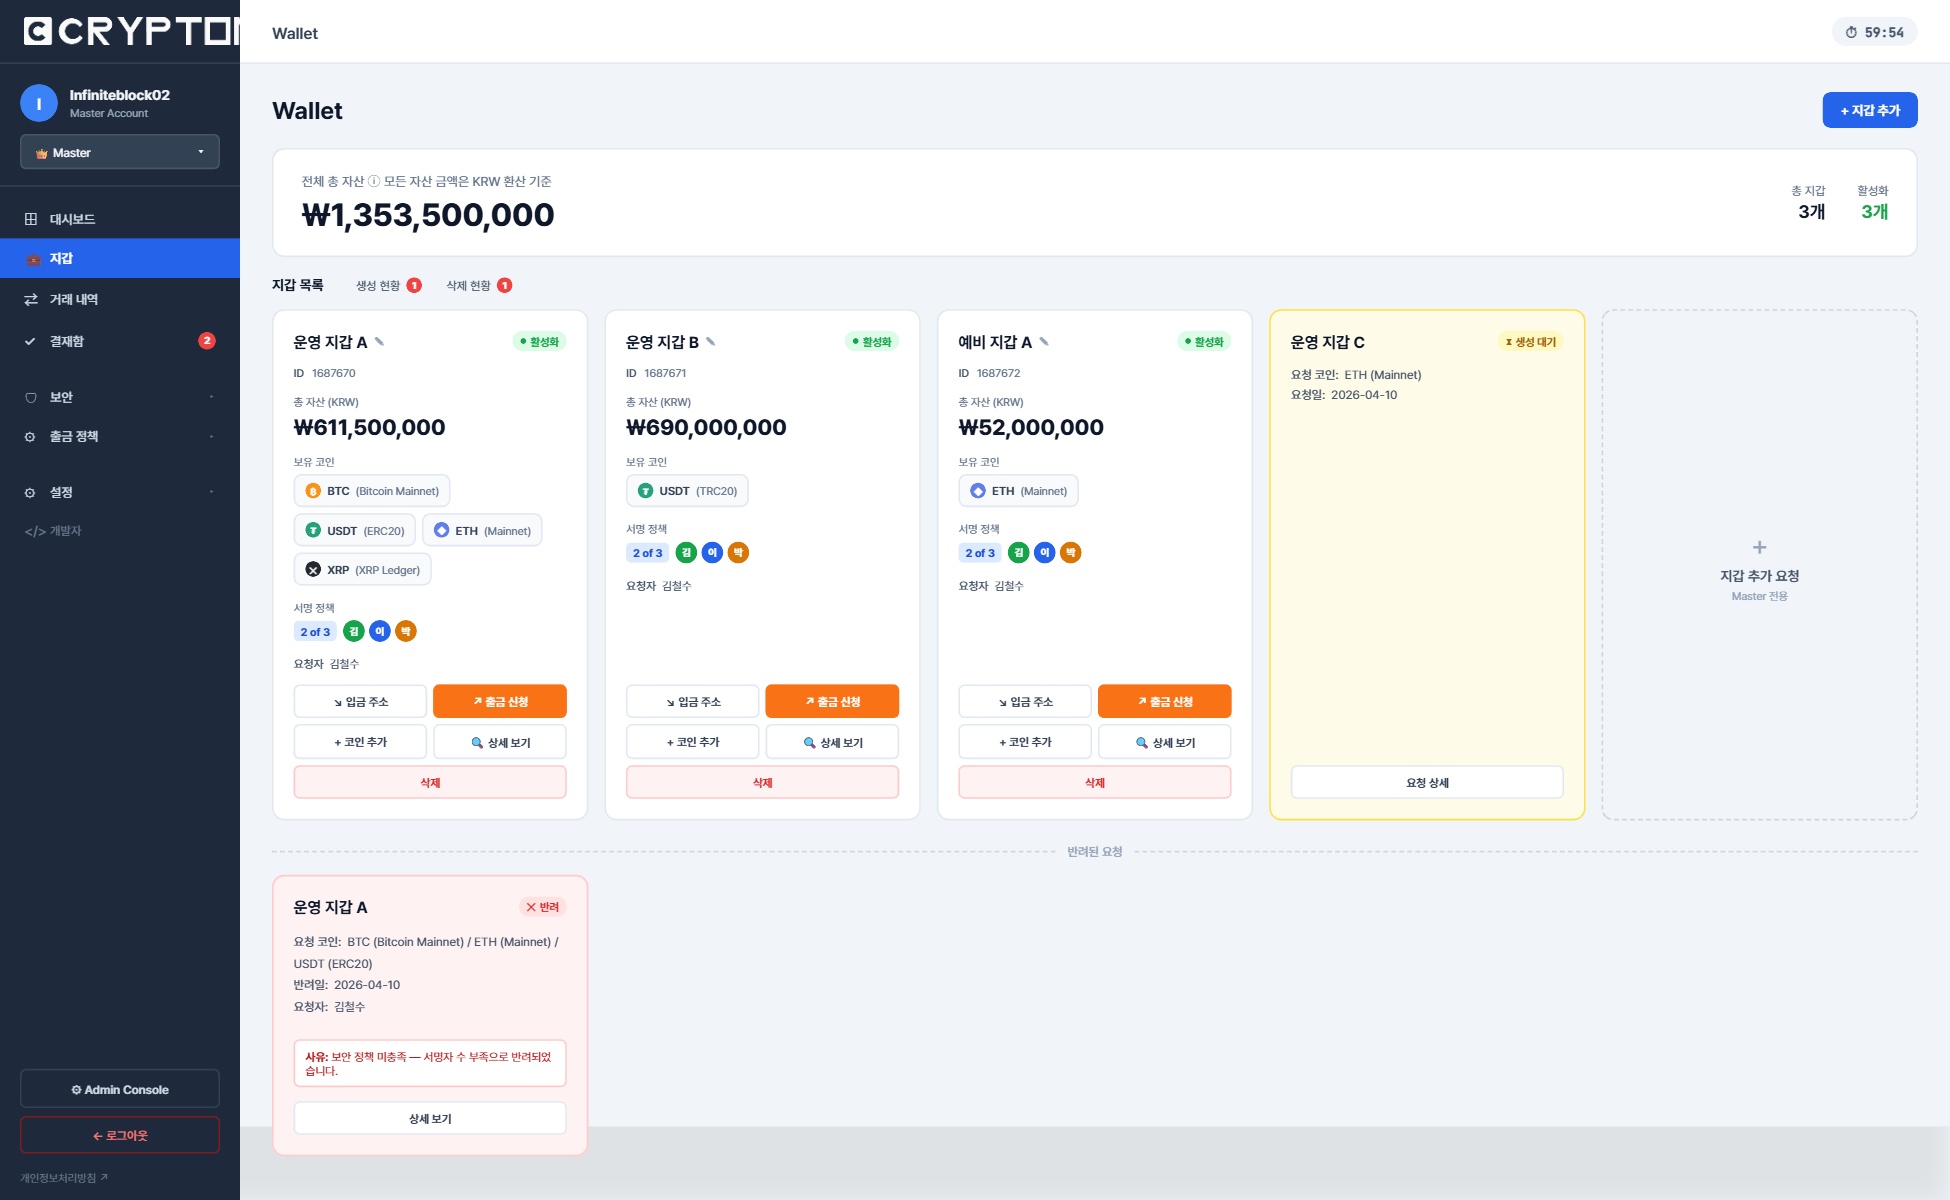Click the 활성화 badge on 운영 지갑 A
Screen dimensions: 1950x1200
point(540,342)
